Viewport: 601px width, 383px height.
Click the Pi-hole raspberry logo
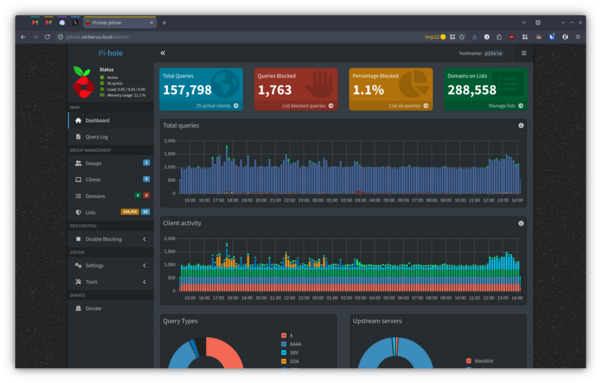click(x=83, y=82)
